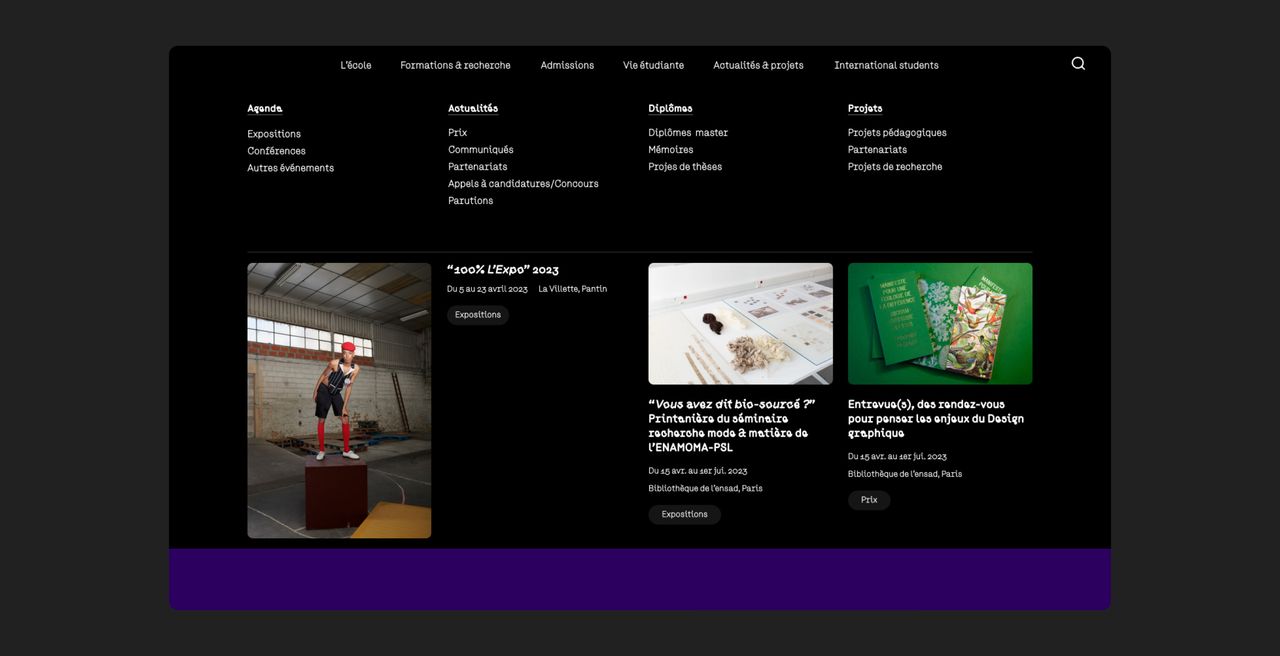Expand the Admissions menu

567,66
